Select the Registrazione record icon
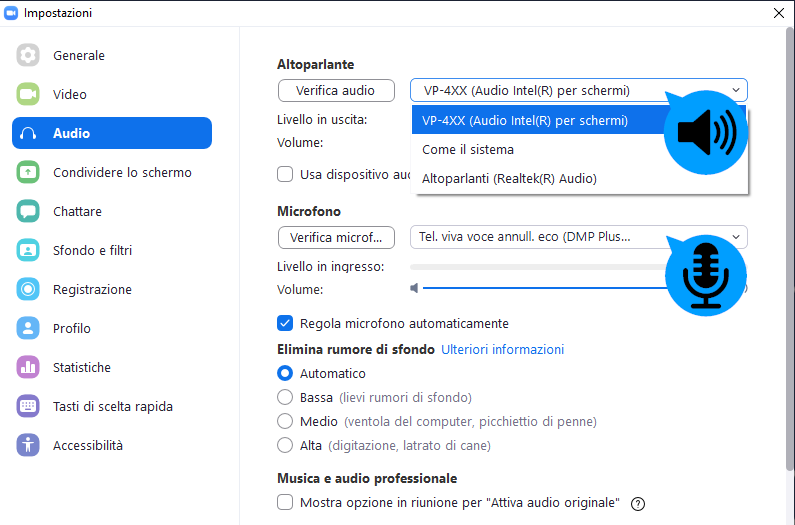The width and height of the screenshot is (795, 525). pyautogui.click(x=28, y=289)
